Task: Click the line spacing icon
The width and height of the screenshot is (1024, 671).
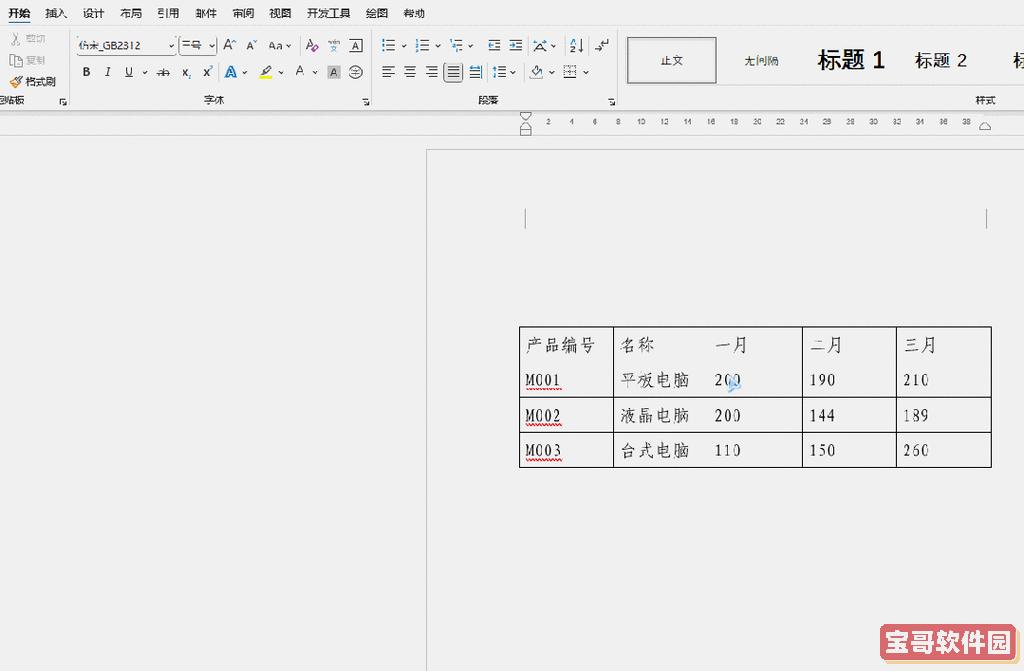Action: tap(500, 72)
